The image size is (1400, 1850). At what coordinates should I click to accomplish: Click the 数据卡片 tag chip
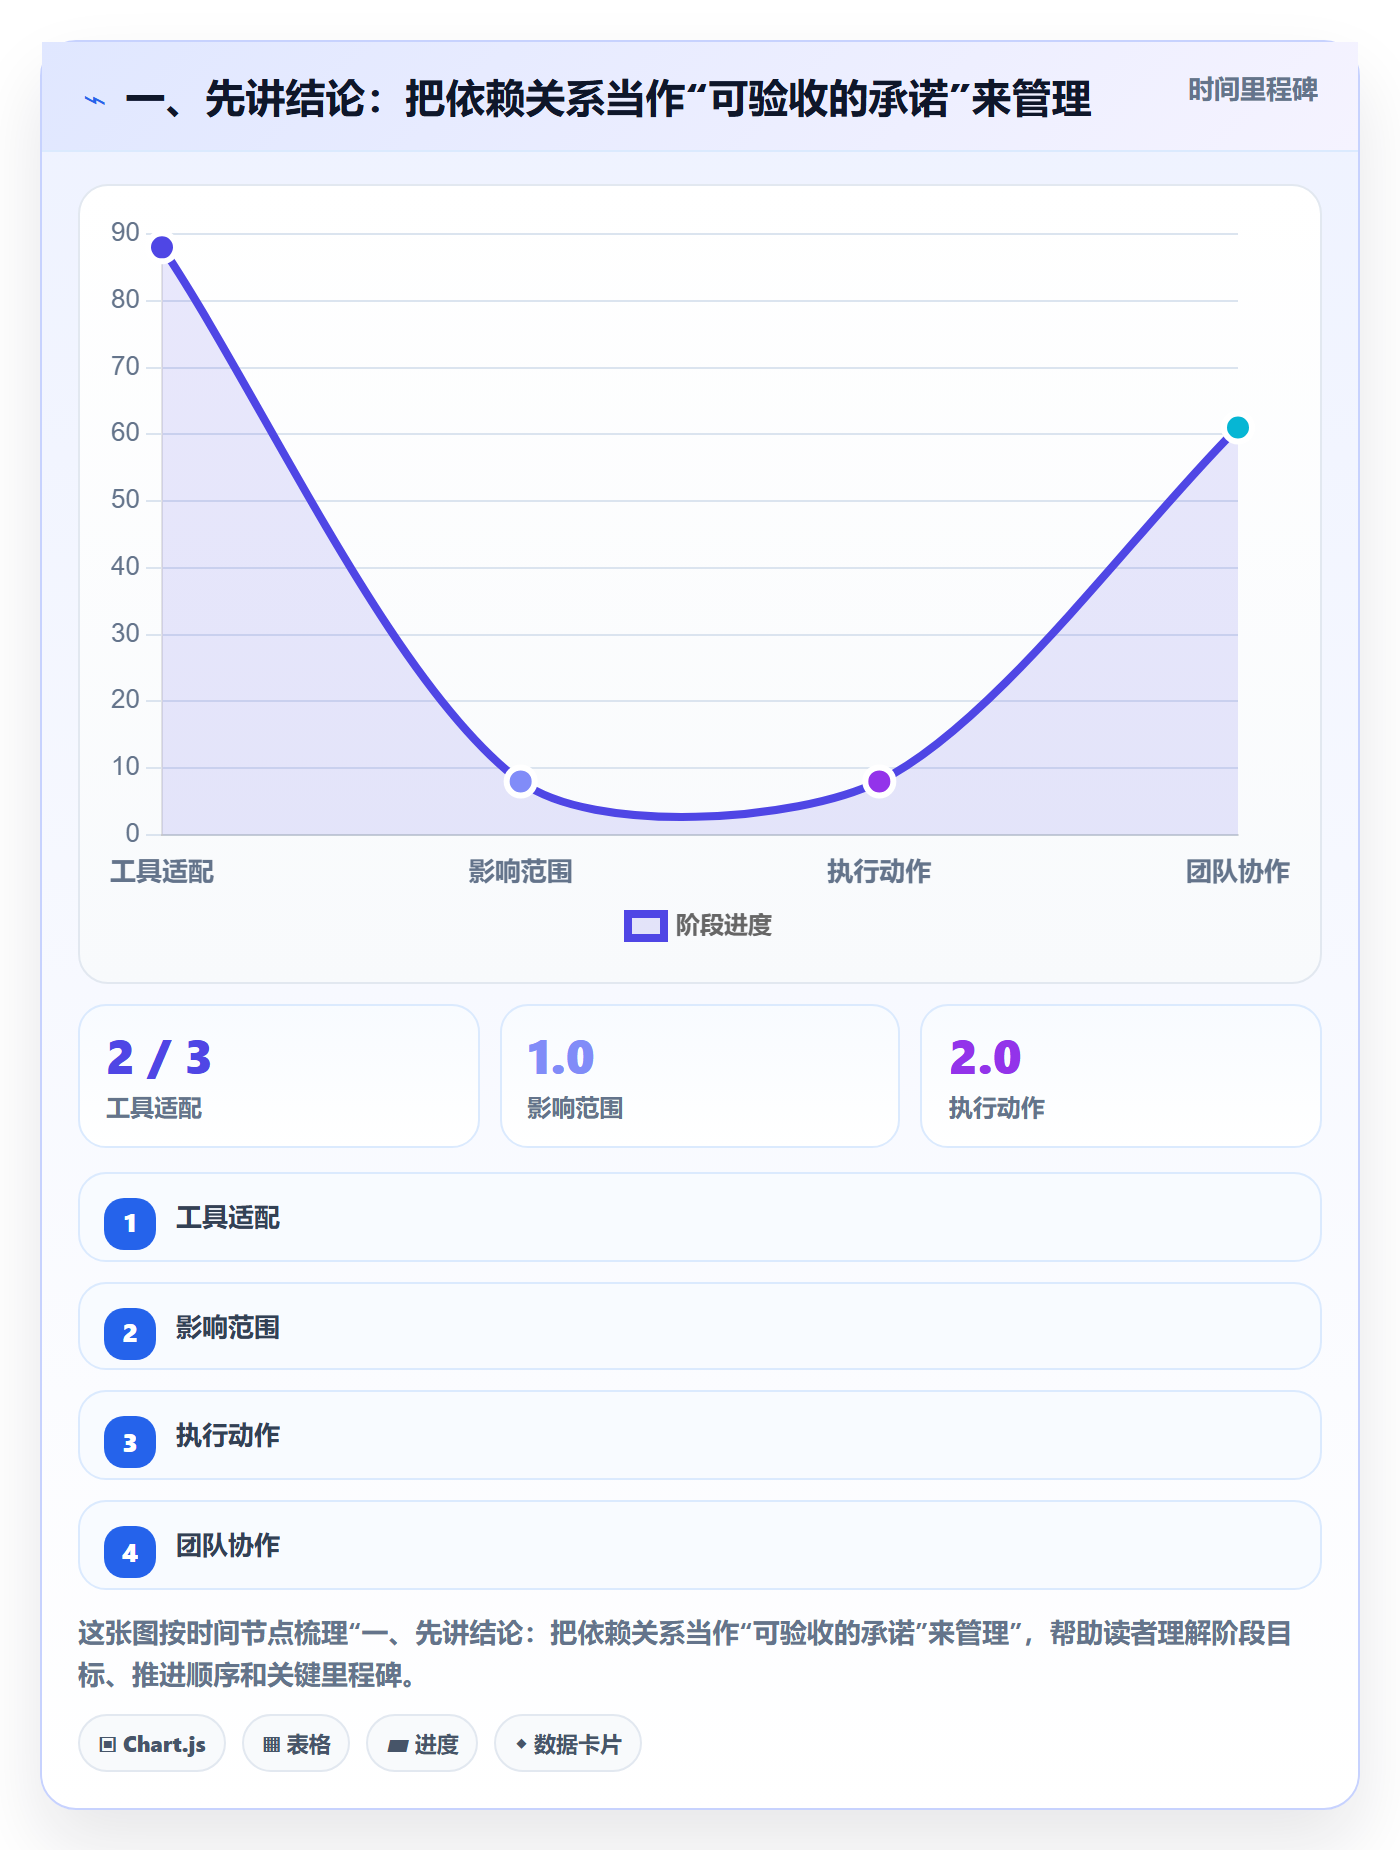point(568,1744)
